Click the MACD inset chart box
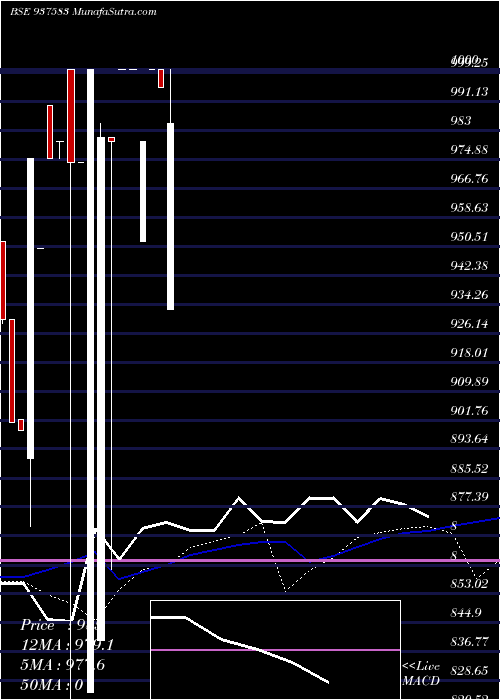The width and height of the screenshot is (500, 700). click(x=275, y=650)
